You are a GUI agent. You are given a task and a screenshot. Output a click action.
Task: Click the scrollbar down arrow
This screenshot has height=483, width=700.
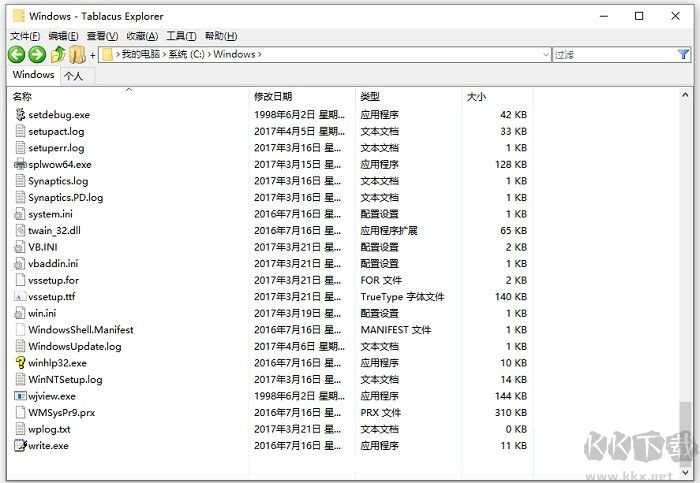click(x=685, y=472)
